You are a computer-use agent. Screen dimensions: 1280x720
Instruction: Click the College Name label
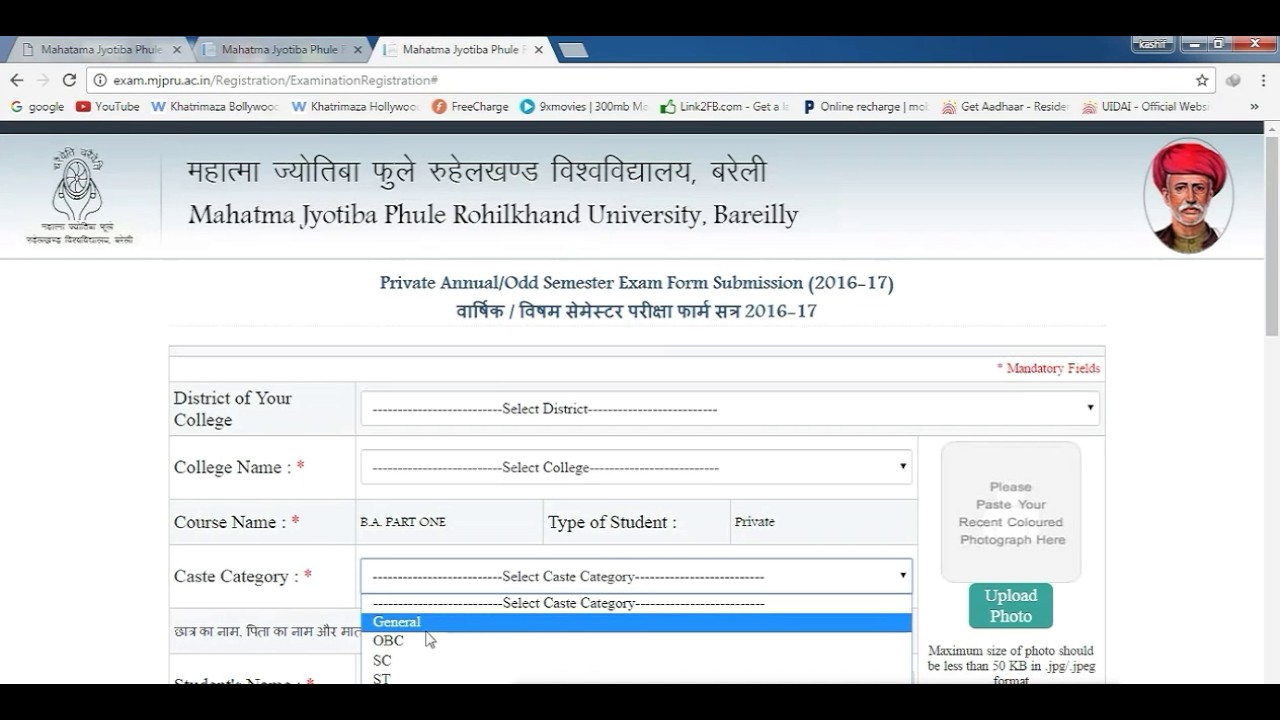tap(239, 467)
